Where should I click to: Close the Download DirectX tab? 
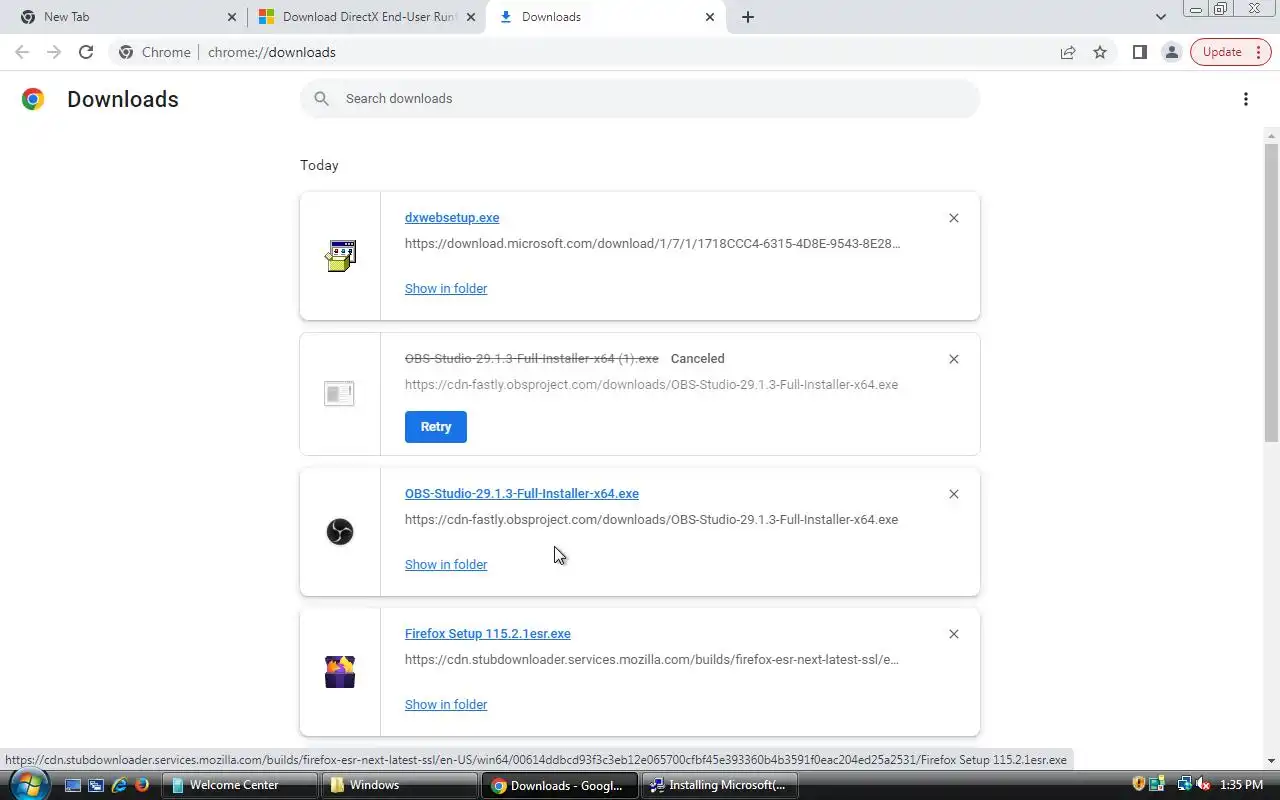[x=471, y=17]
